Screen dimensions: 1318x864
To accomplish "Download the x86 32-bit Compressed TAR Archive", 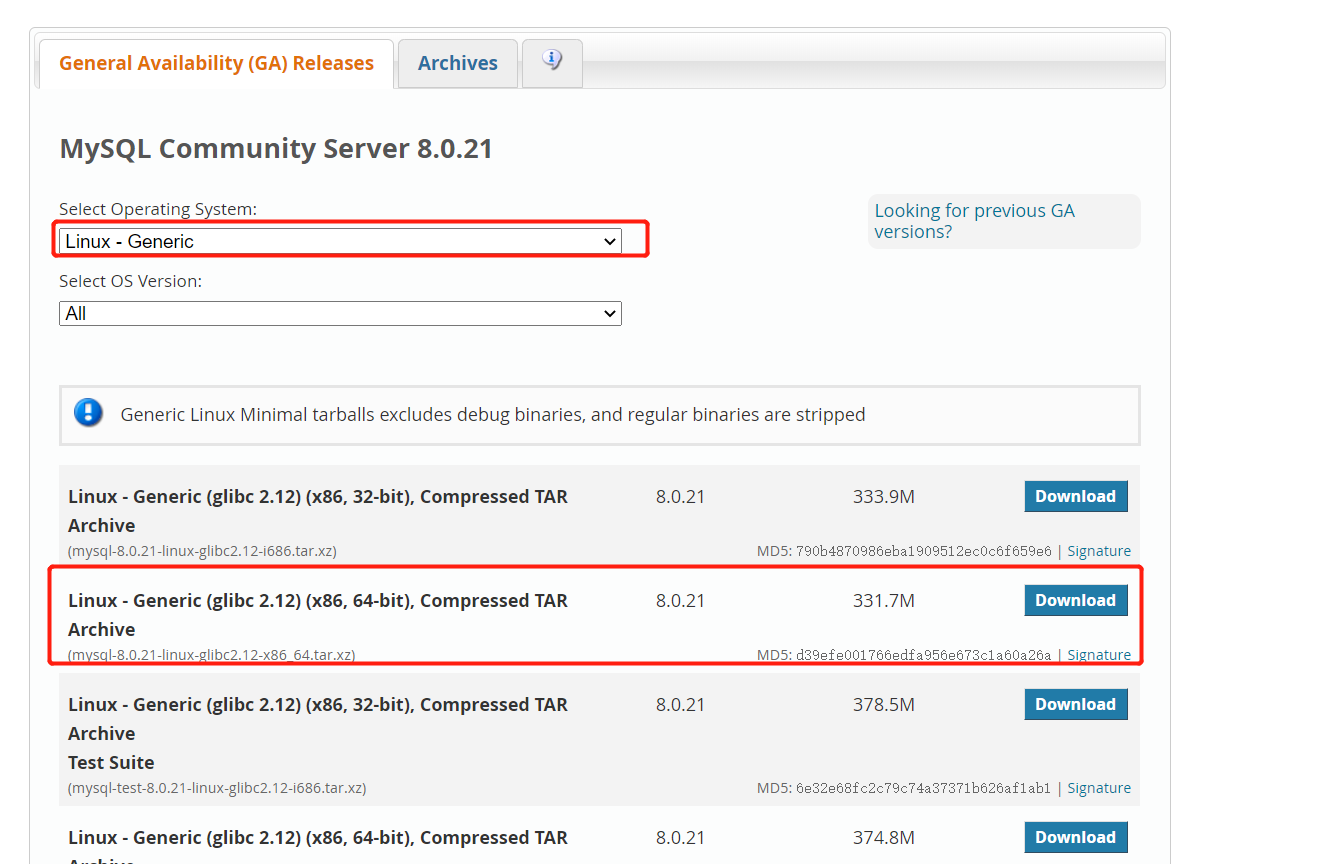I will coord(1075,496).
